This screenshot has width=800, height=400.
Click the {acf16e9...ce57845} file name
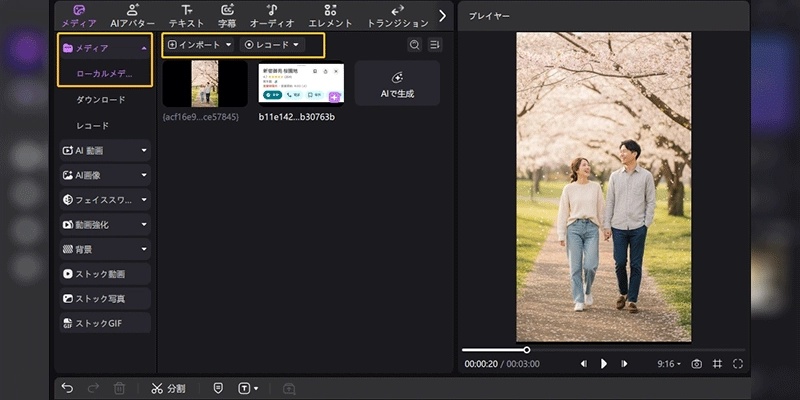click(201, 117)
